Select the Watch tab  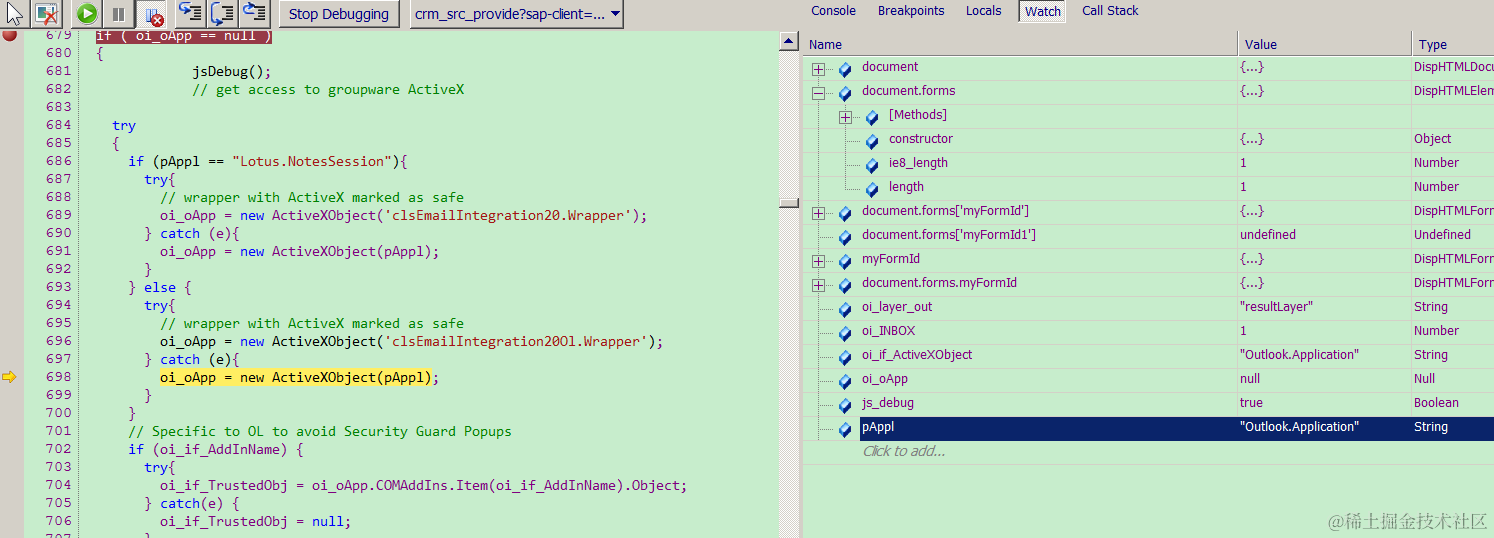click(1042, 12)
